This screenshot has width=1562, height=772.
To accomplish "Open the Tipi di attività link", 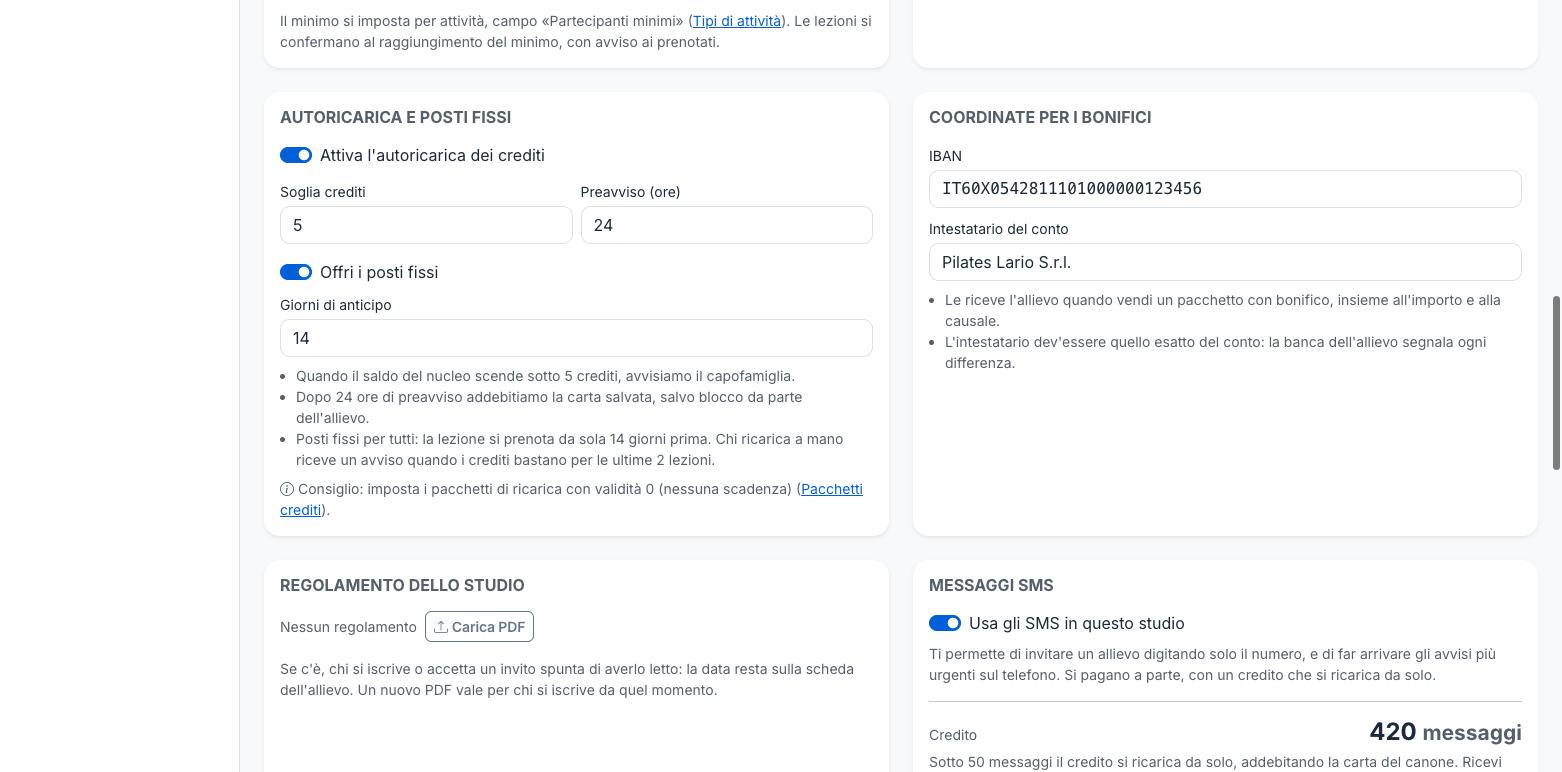I will (x=737, y=20).
